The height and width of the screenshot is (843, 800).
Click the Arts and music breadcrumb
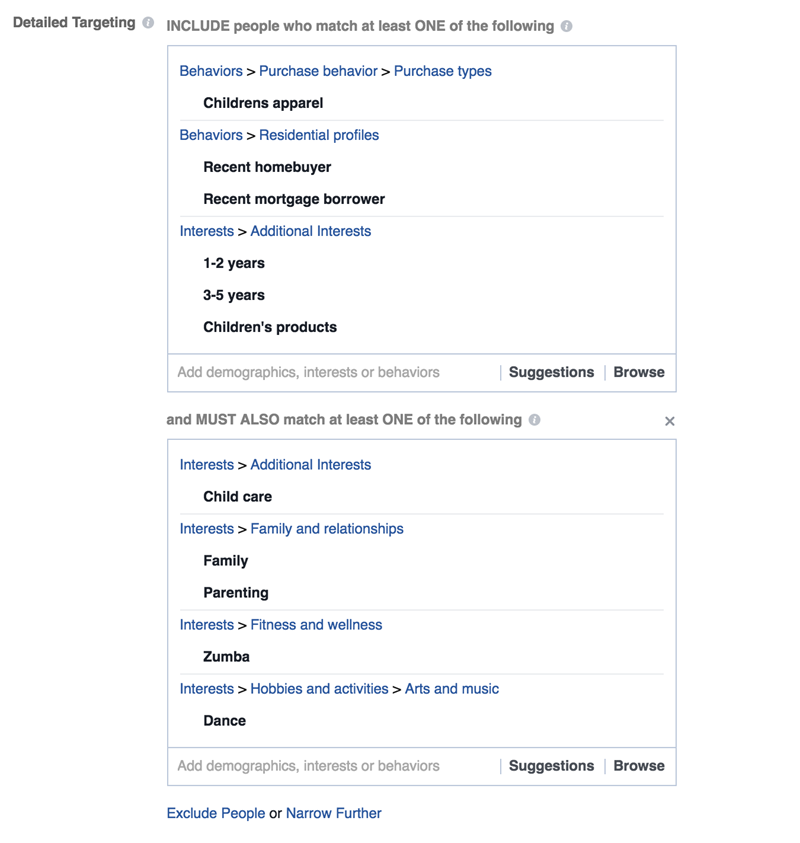click(x=451, y=689)
